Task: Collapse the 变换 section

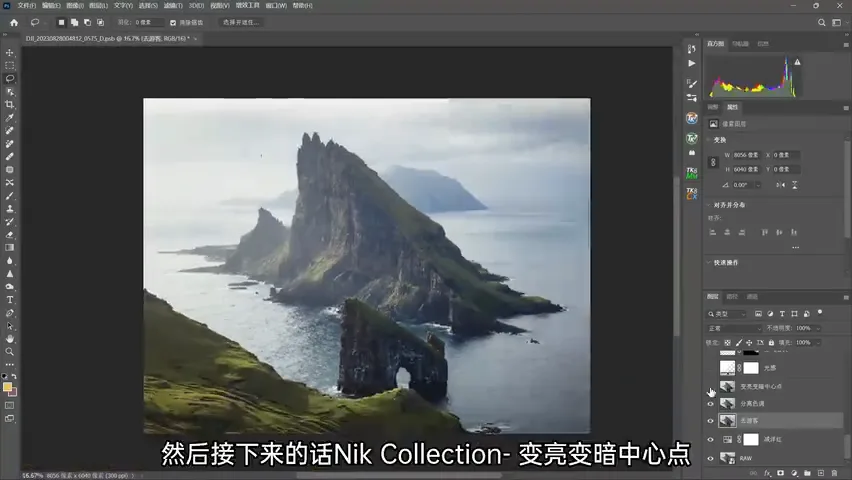Action: [x=709, y=140]
